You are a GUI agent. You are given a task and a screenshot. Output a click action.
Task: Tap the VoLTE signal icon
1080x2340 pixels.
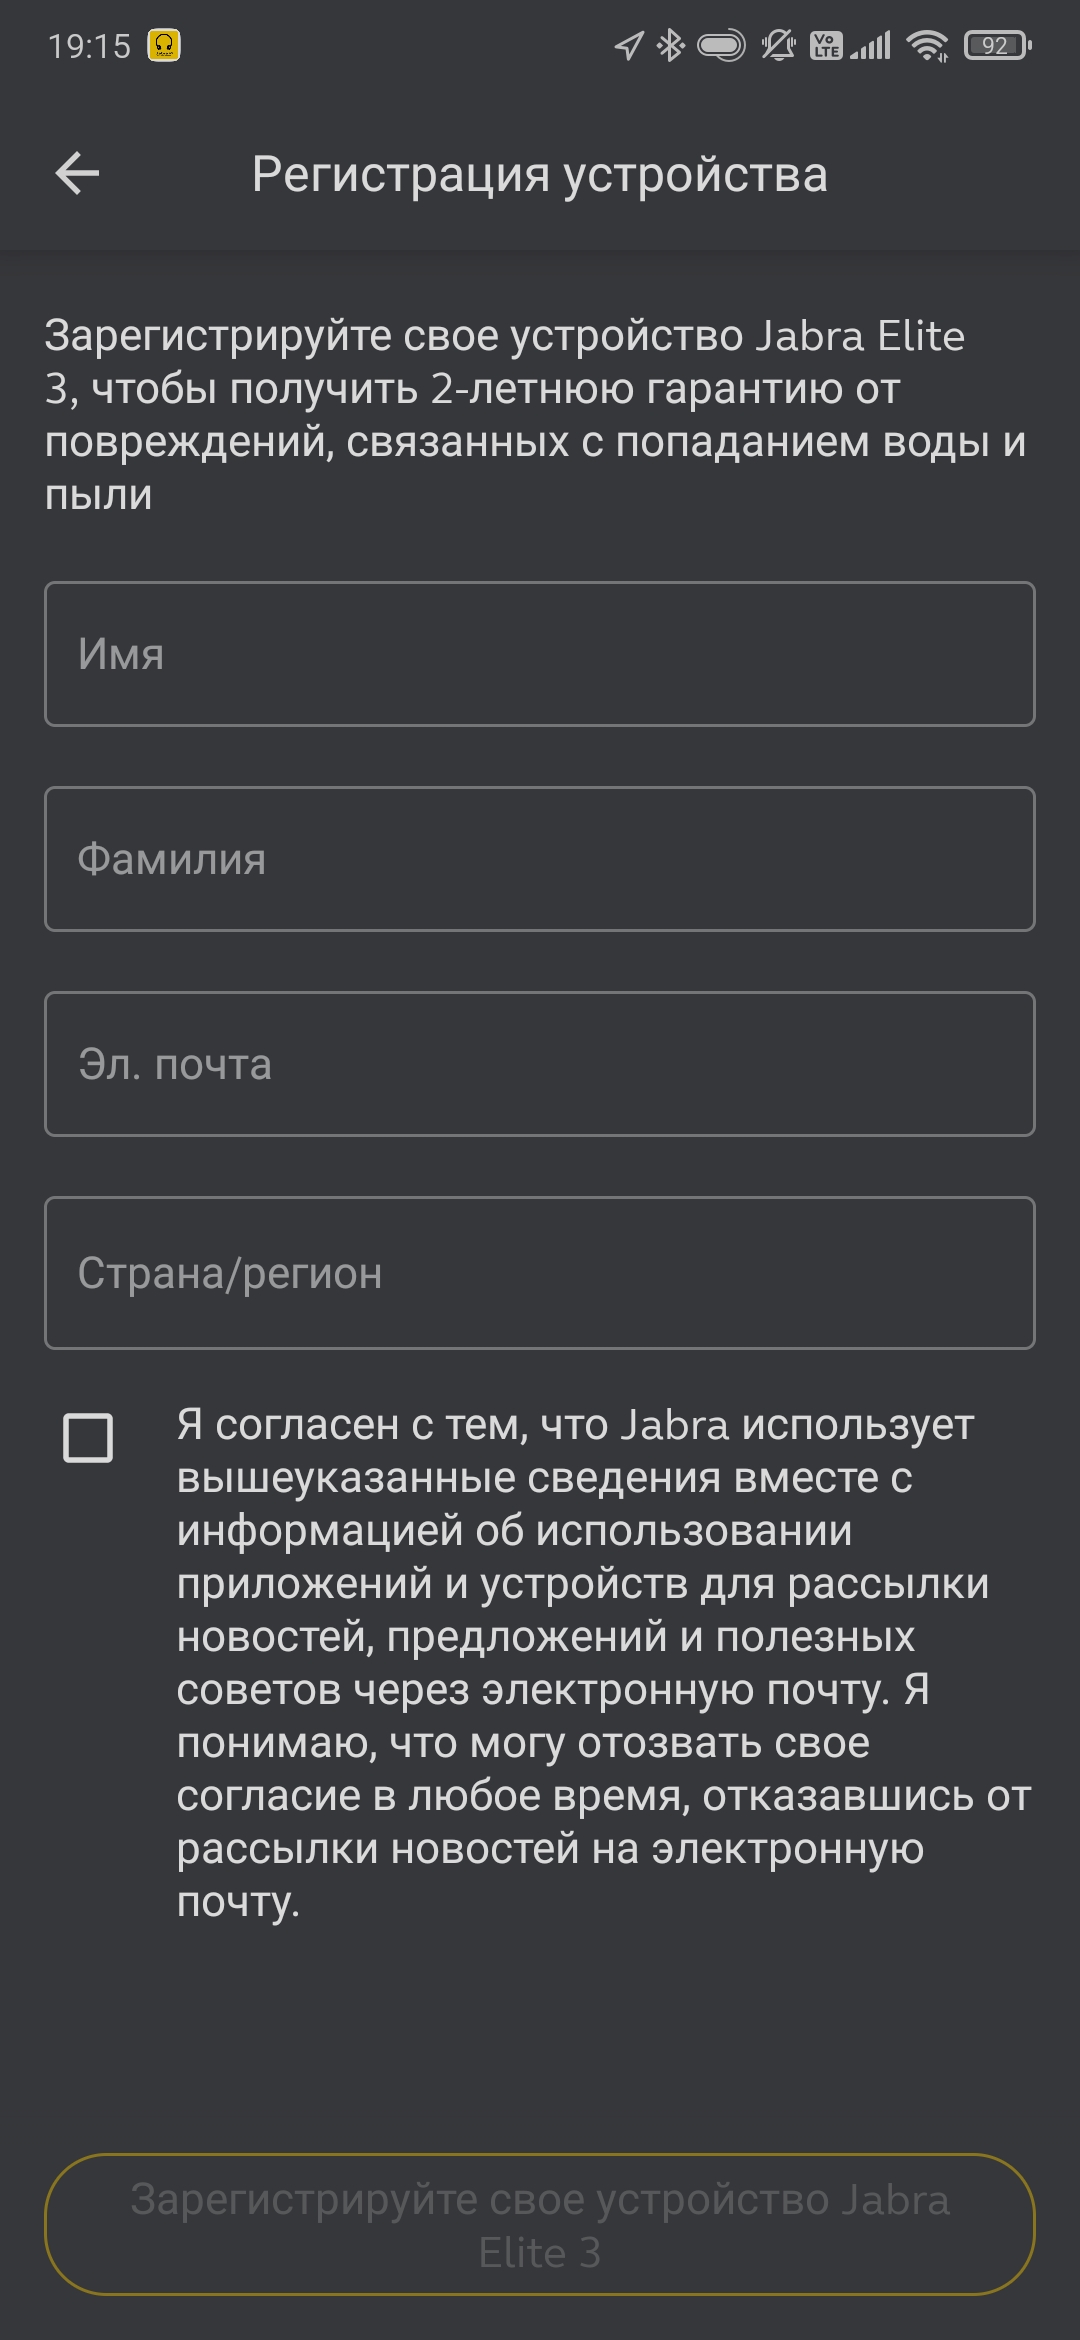[826, 45]
